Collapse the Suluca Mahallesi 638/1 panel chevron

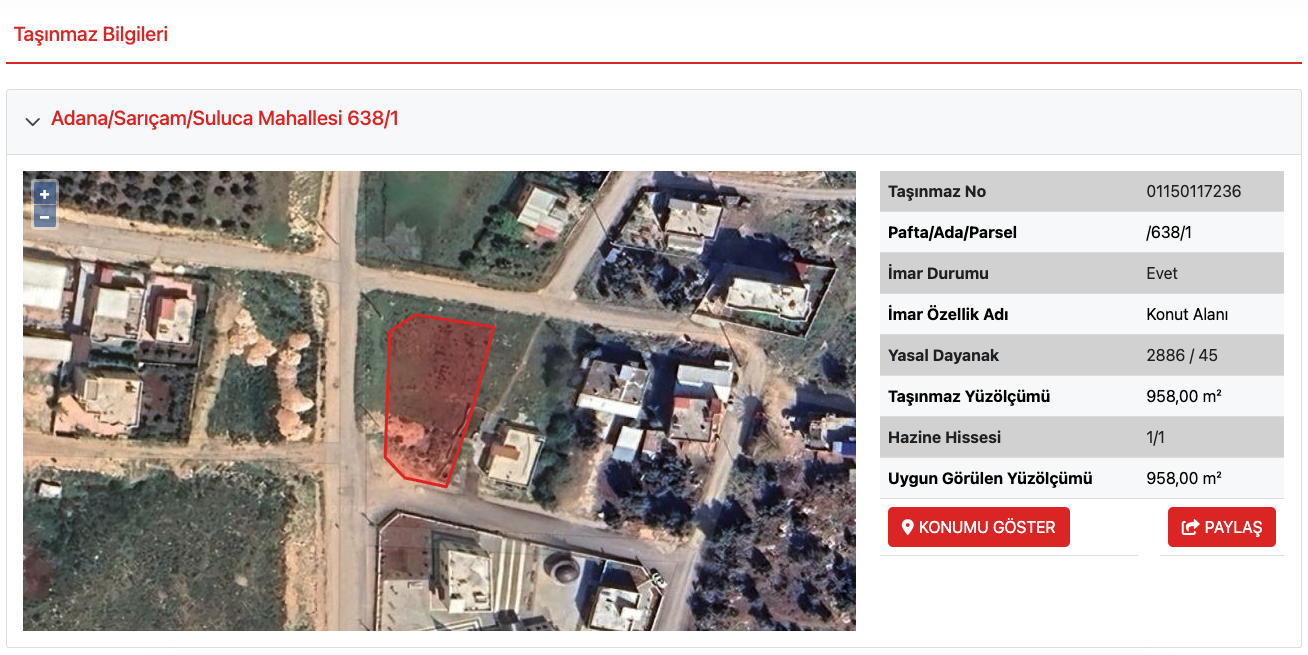(x=32, y=121)
